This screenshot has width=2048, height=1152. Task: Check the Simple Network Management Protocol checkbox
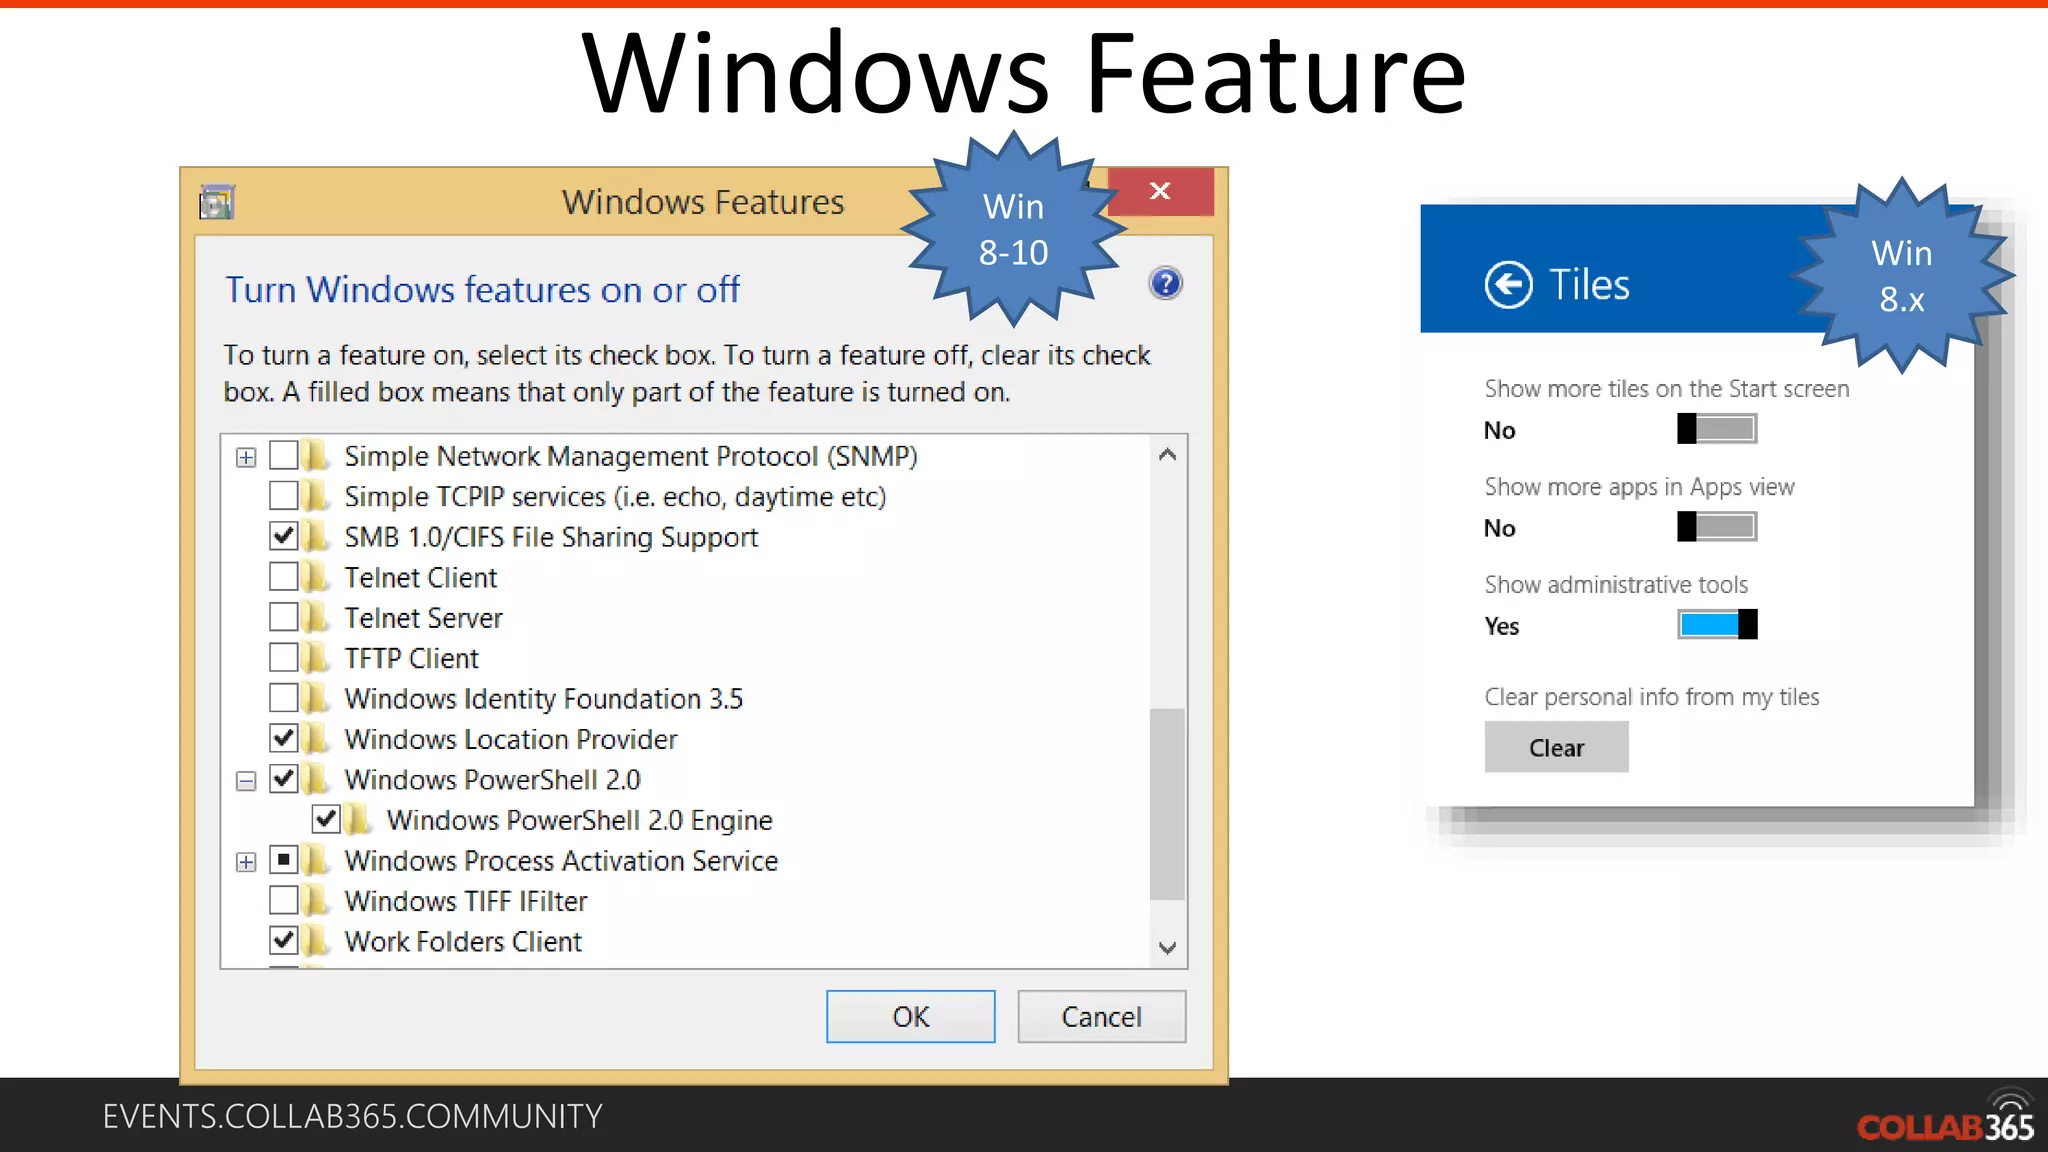(284, 456)
